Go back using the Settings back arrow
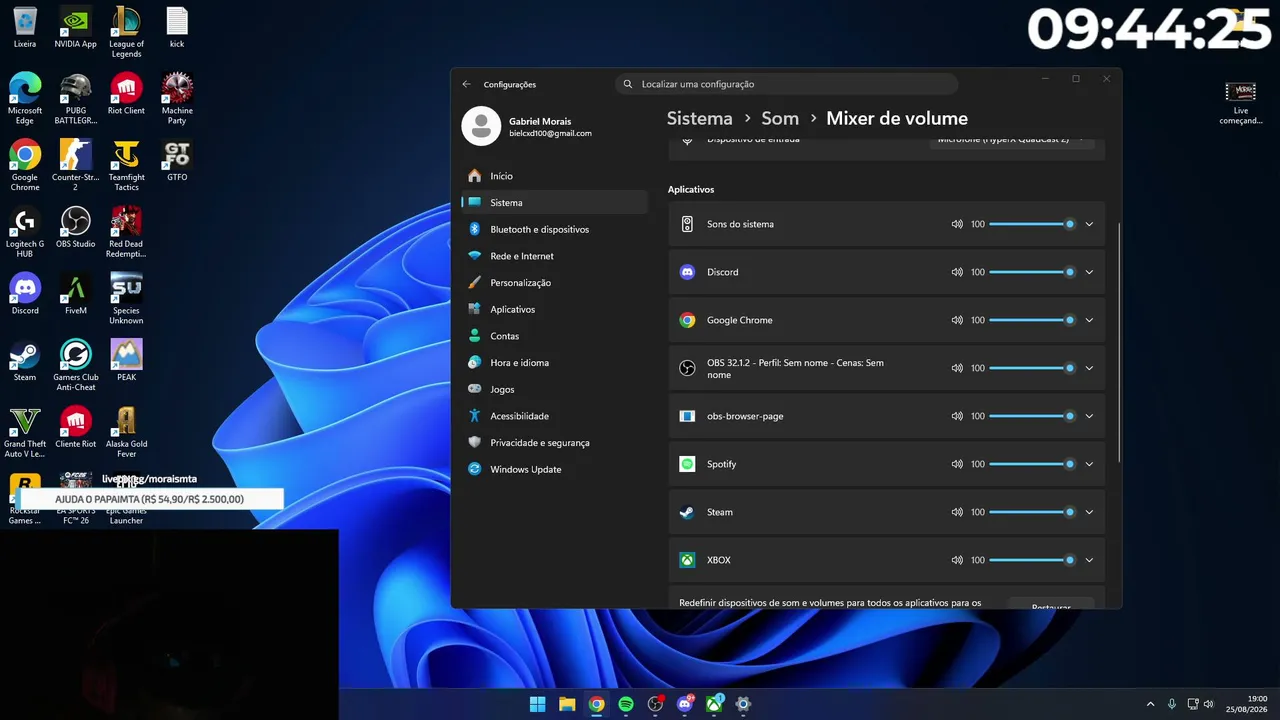The height and width of the screenshot is (720, 1280). 466,84
